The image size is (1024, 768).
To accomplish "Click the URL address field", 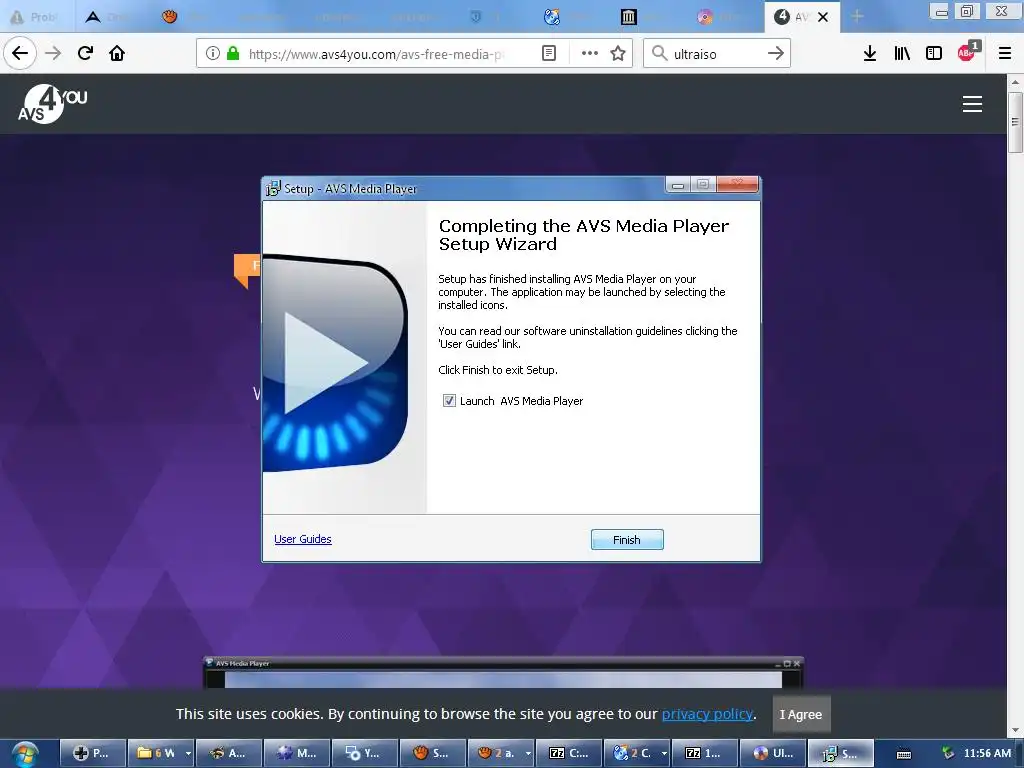I will click(377, 54).
